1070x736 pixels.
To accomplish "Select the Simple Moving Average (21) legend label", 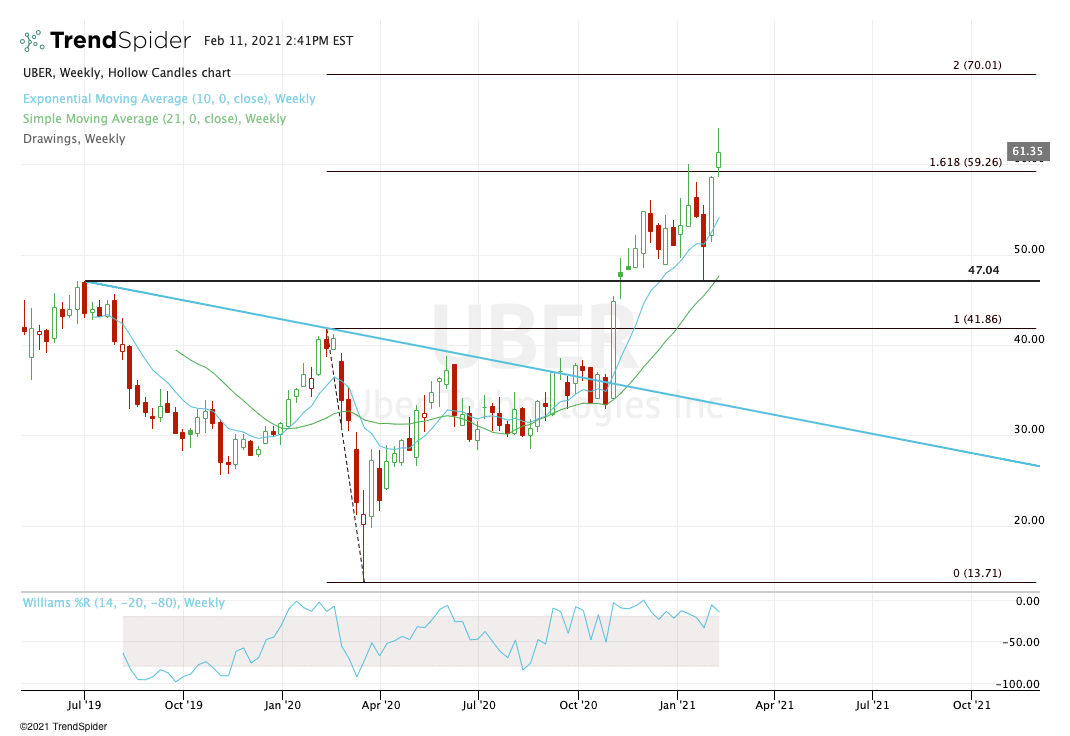I will pyautogui.click(x=154, y=119).
